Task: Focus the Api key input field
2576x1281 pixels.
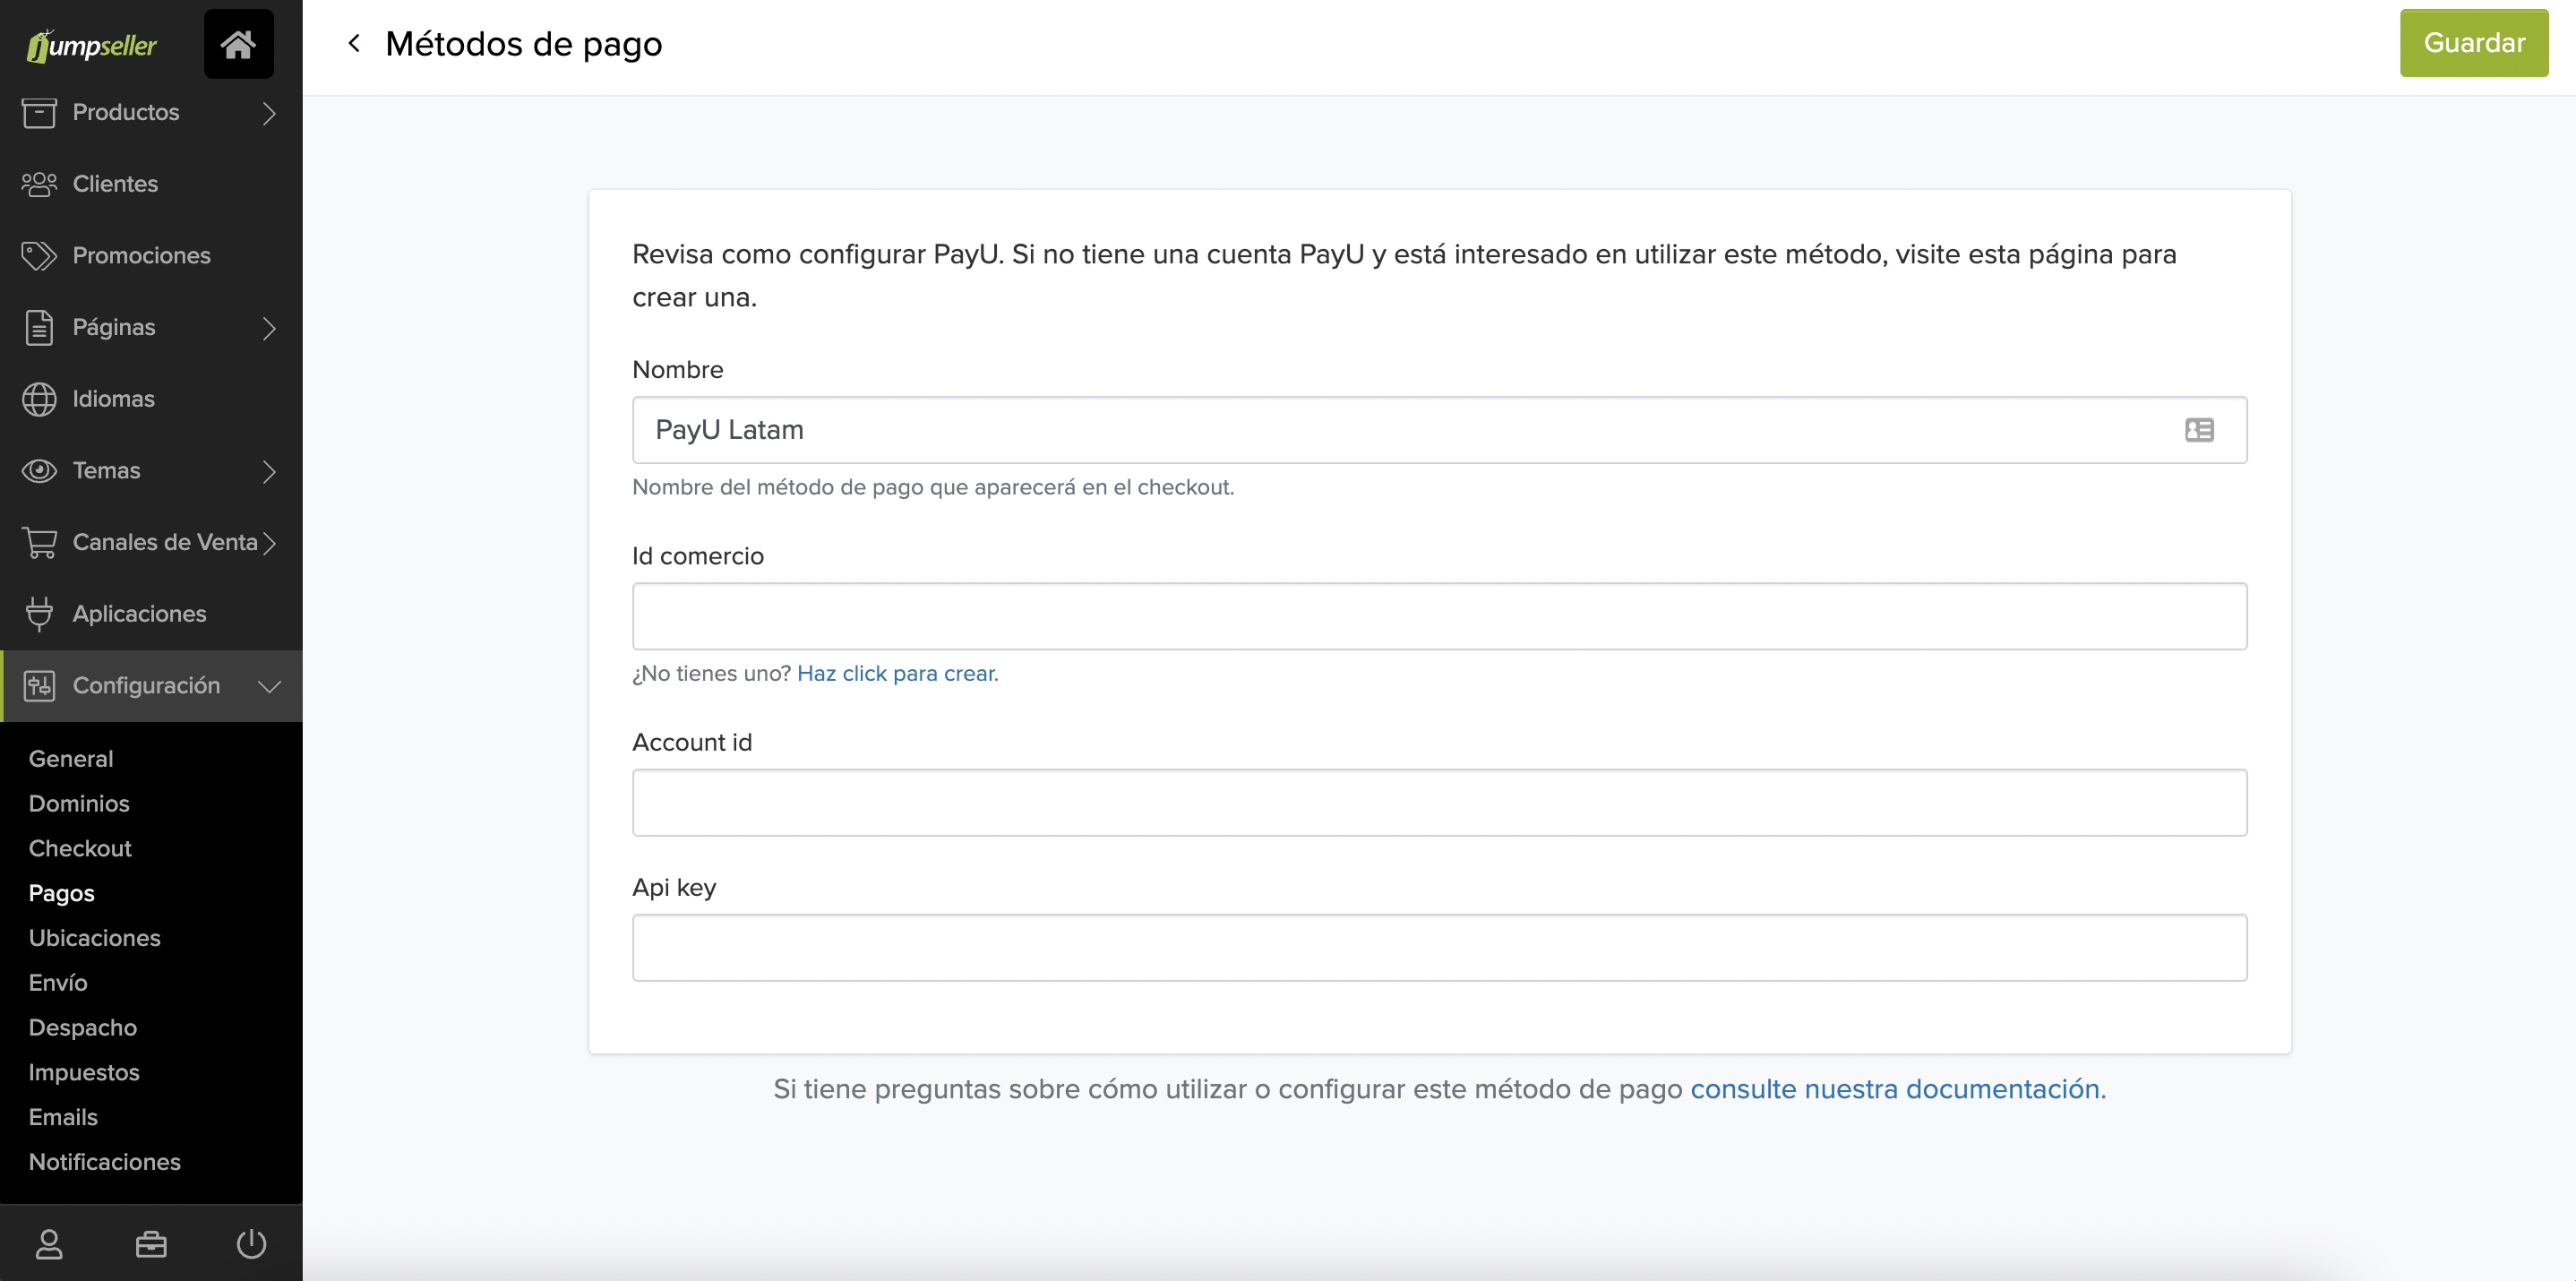Action: [x=1439, y=948]
